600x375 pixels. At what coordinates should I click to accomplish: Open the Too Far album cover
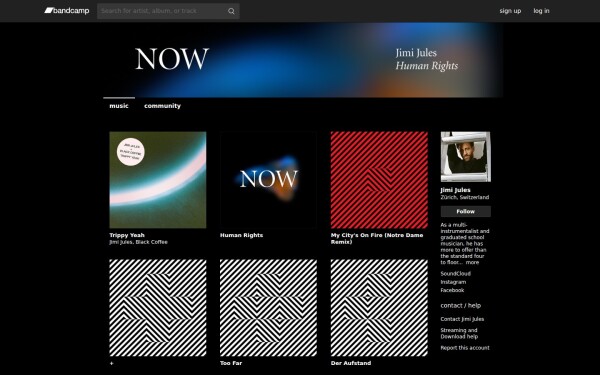(x=268, y=308)
